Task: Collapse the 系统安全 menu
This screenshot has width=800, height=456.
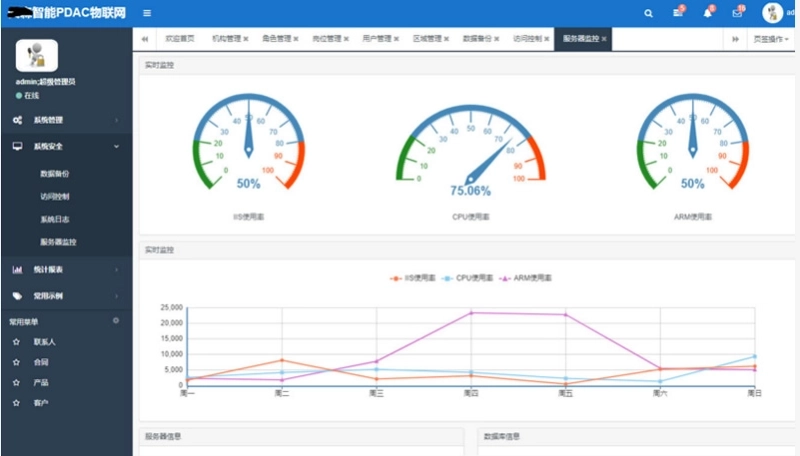Action: coord(66,146)
